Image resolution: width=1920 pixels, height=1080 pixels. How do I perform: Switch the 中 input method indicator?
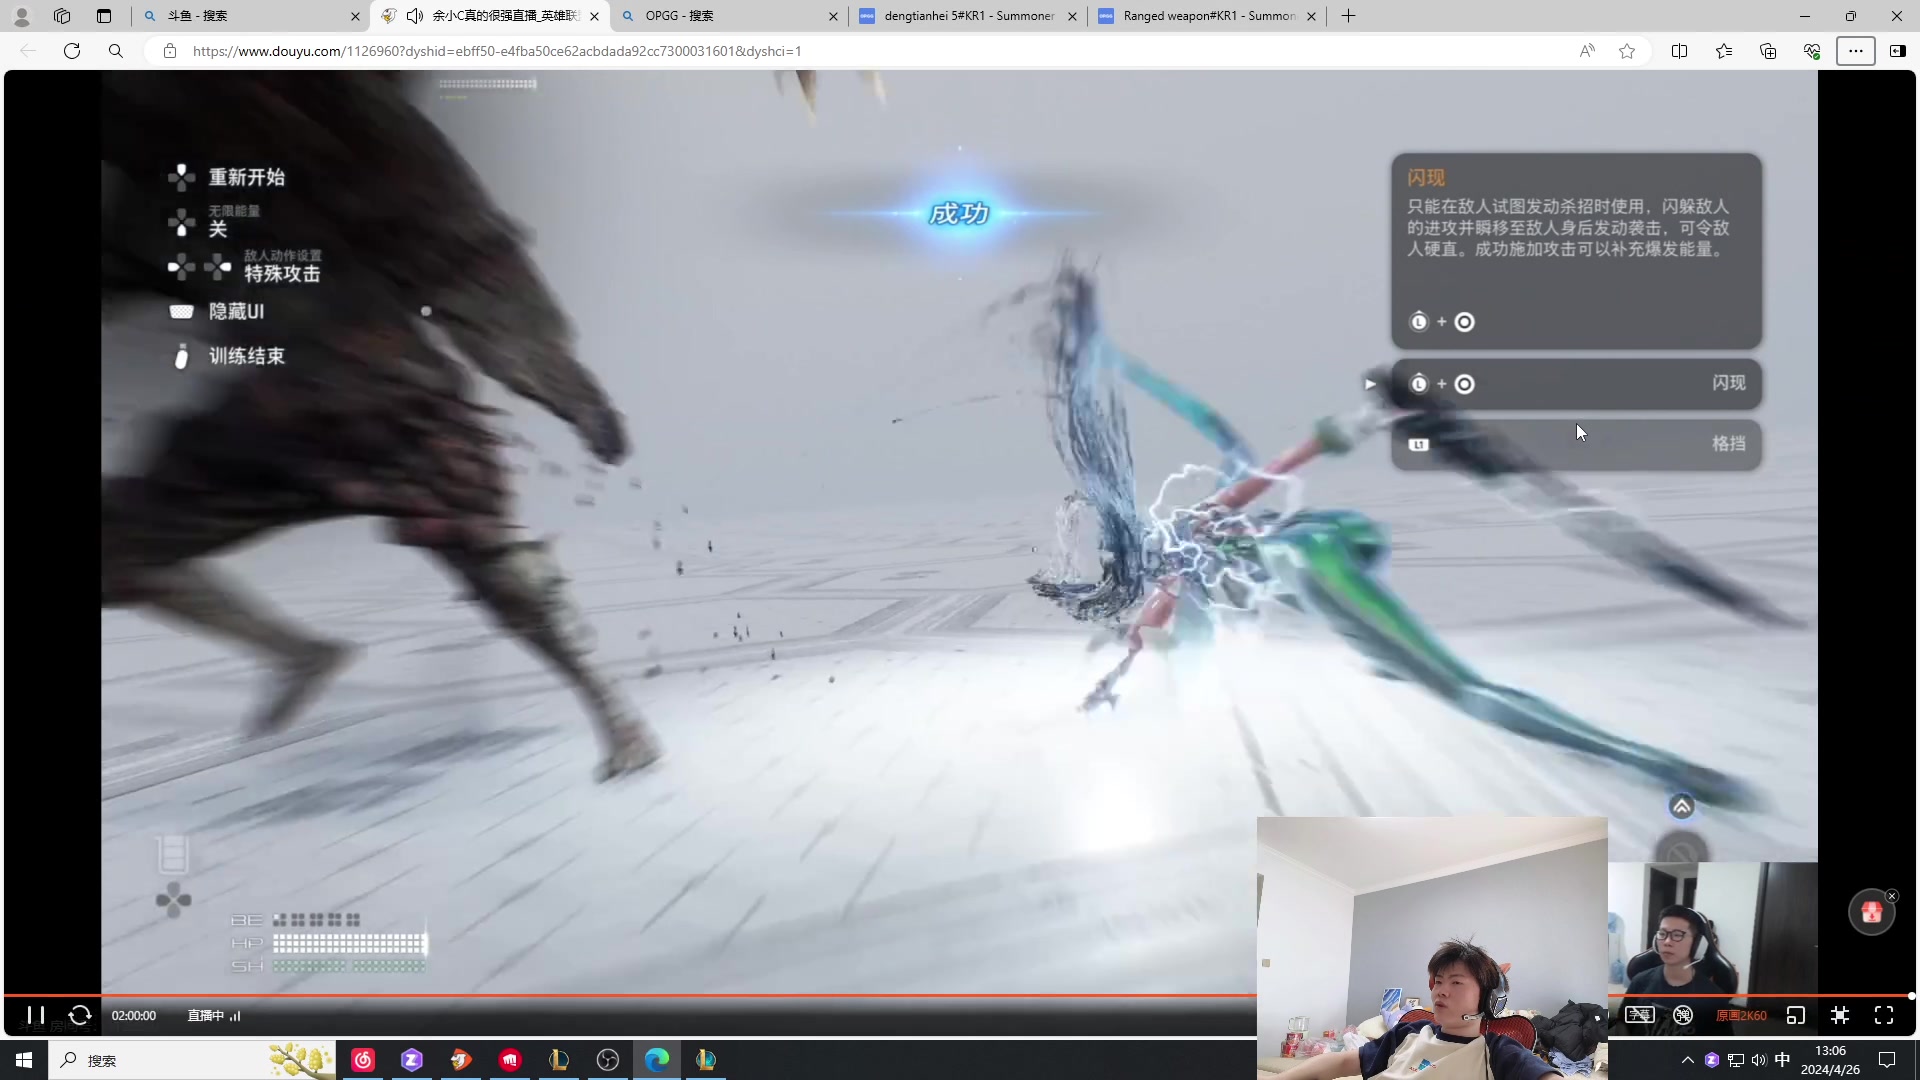pyautogui.click(x=1782, y=1060)
